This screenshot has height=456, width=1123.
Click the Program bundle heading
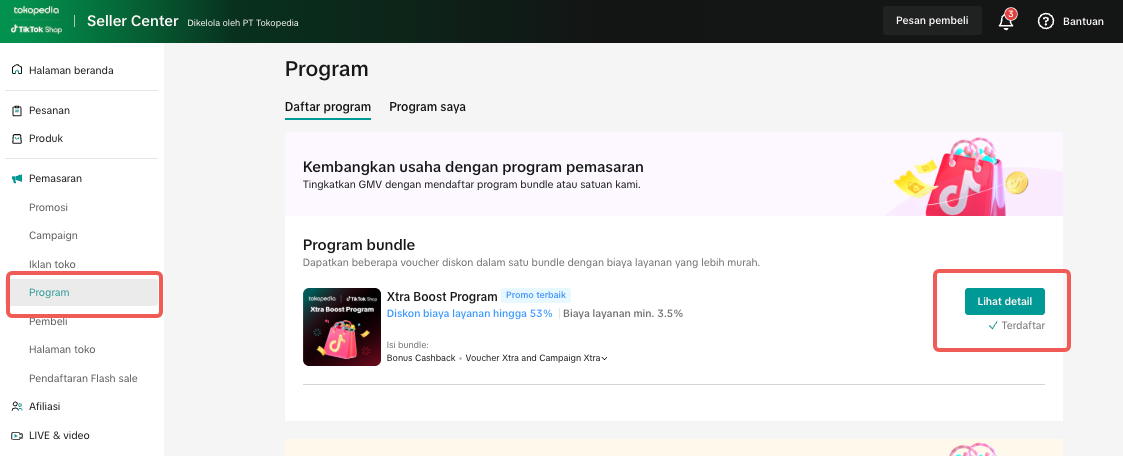click(x=359, y=245)
